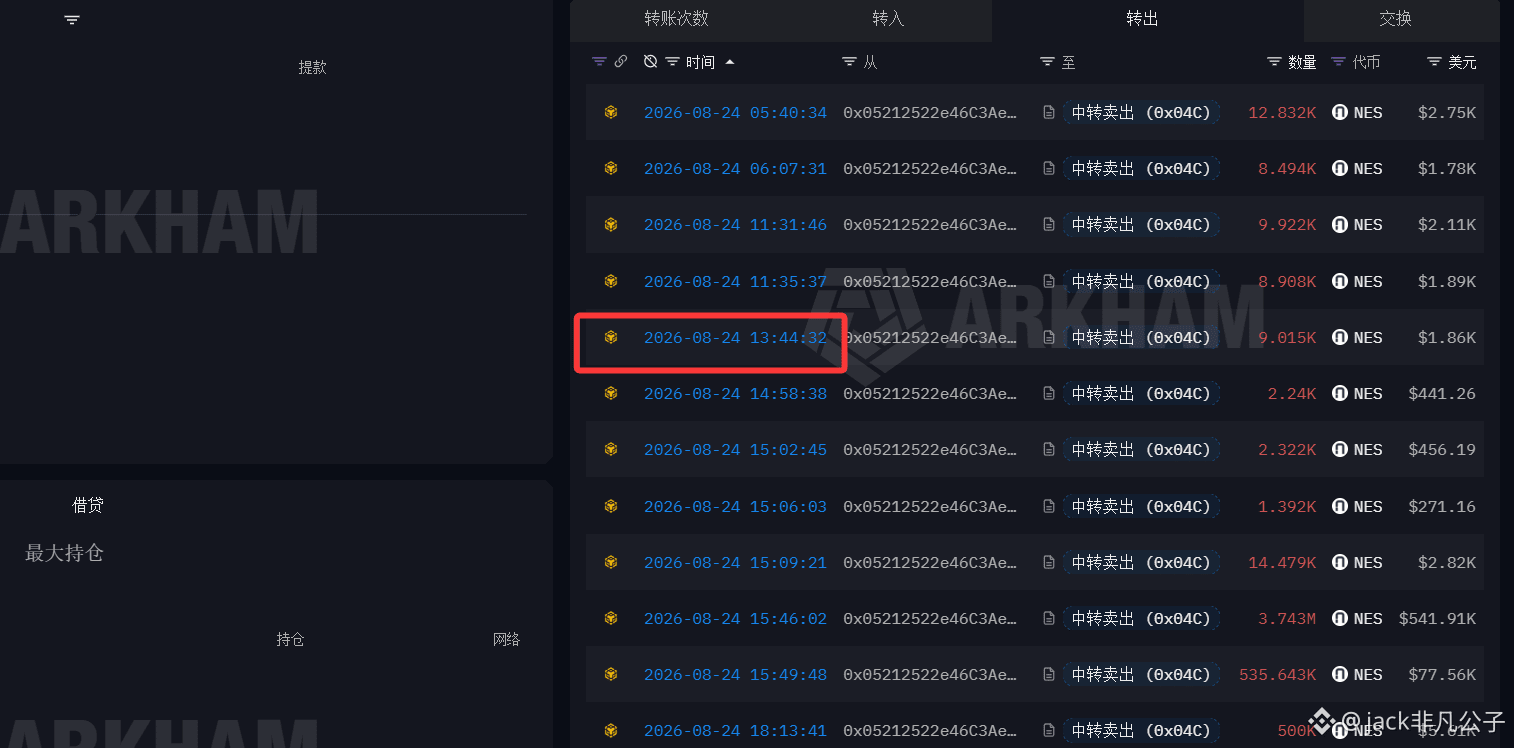Click the NES token icon on the 15:02:45 row
The height and width of the screenshot is (748, 1514).
coord(1340,450)
